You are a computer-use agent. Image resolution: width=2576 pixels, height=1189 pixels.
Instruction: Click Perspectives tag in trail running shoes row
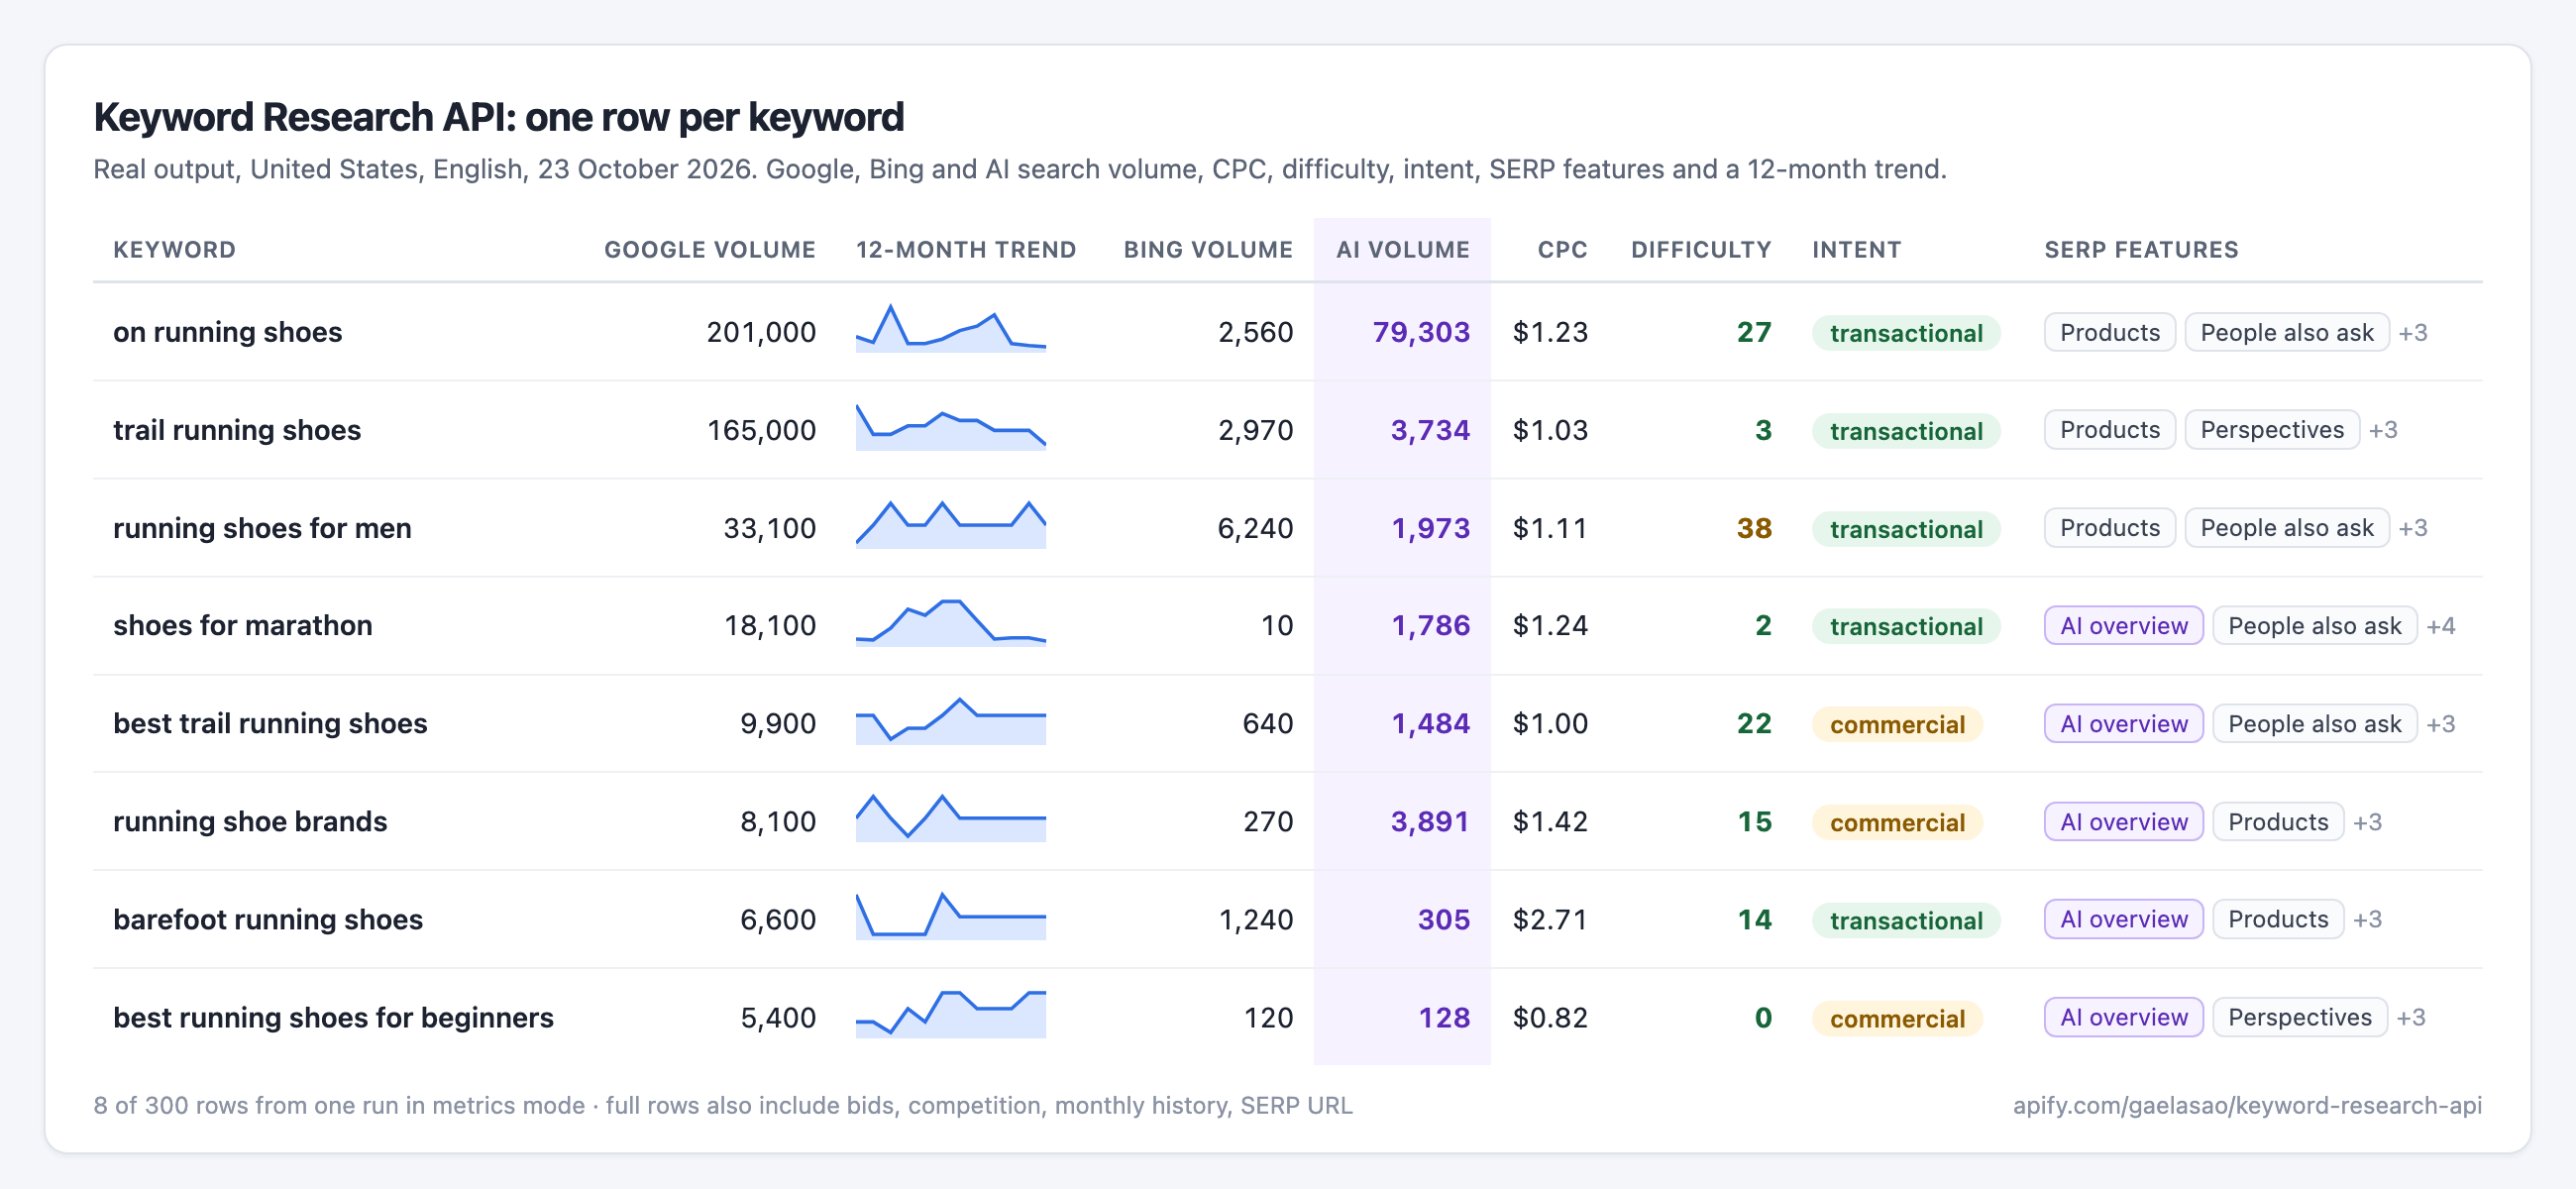pos(2271,430)
